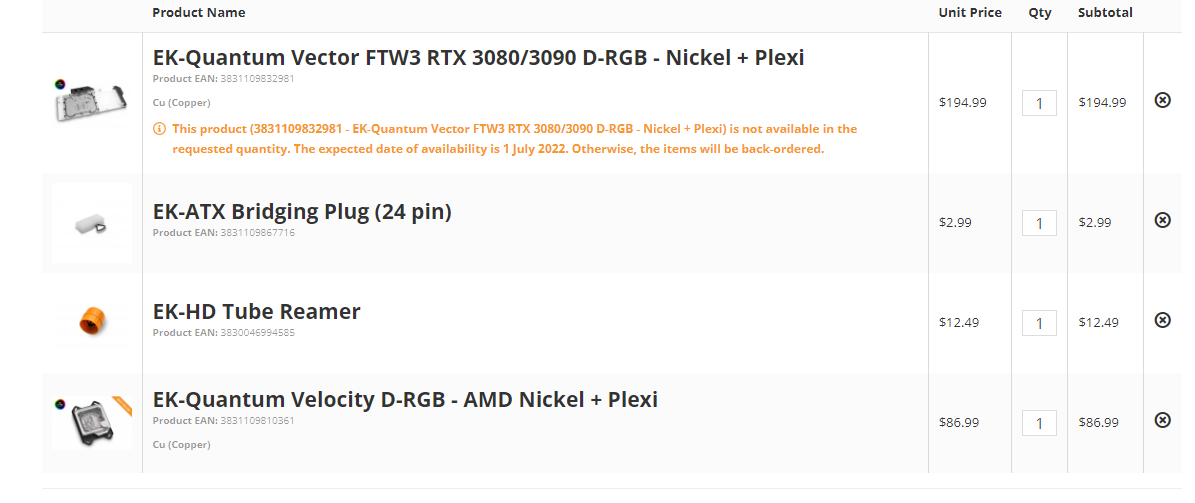The height and width of the screenshot is (503, 1195).
Task: Remove EK-ATX Bridging Plug from cart
Action: pos(1162,220)
